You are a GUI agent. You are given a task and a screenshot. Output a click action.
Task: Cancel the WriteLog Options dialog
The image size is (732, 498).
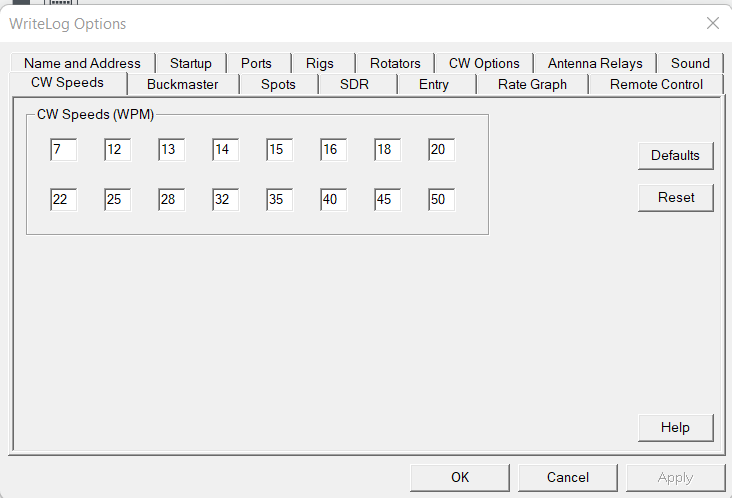pos(568,477)
